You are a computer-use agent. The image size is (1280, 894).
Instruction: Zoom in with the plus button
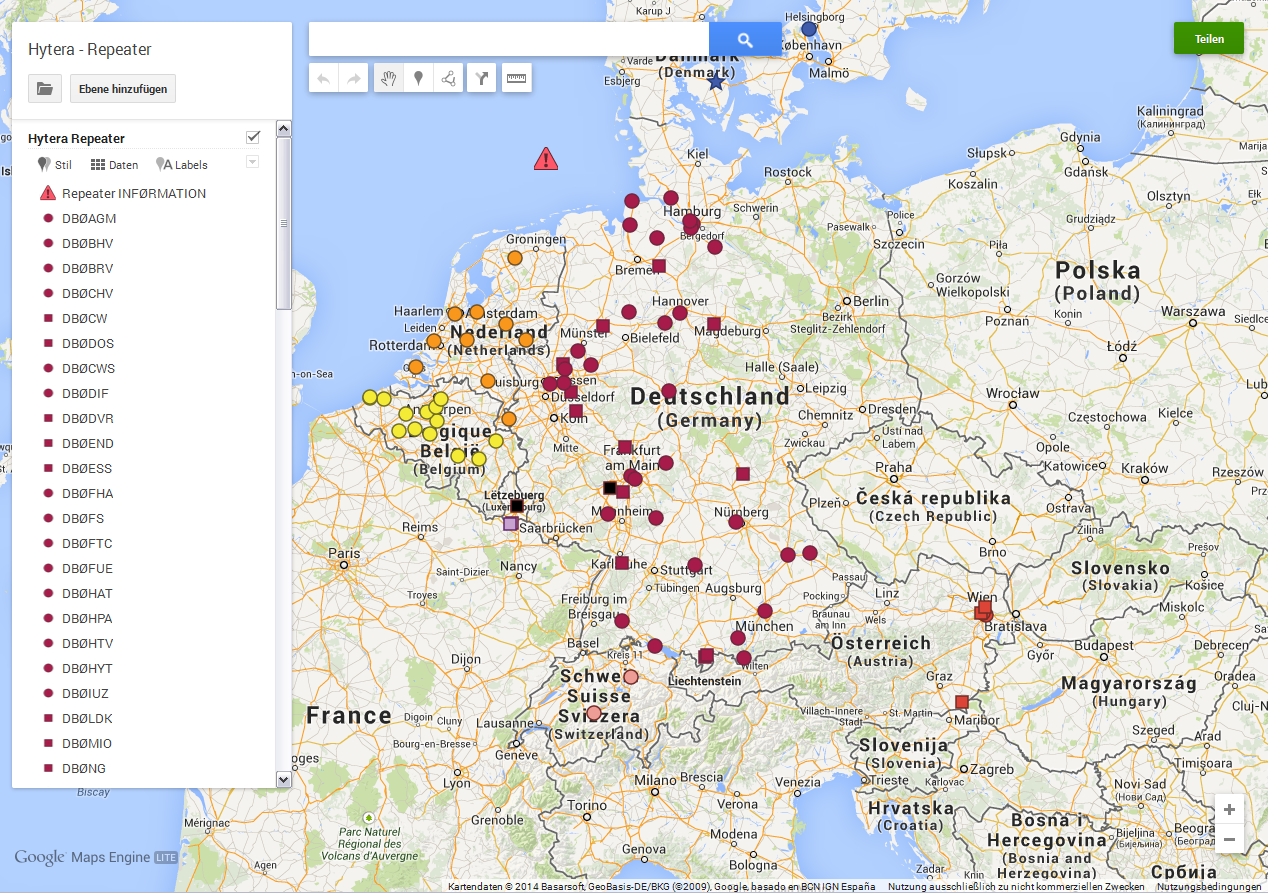pyautogui.click(x=1229, y=809)
